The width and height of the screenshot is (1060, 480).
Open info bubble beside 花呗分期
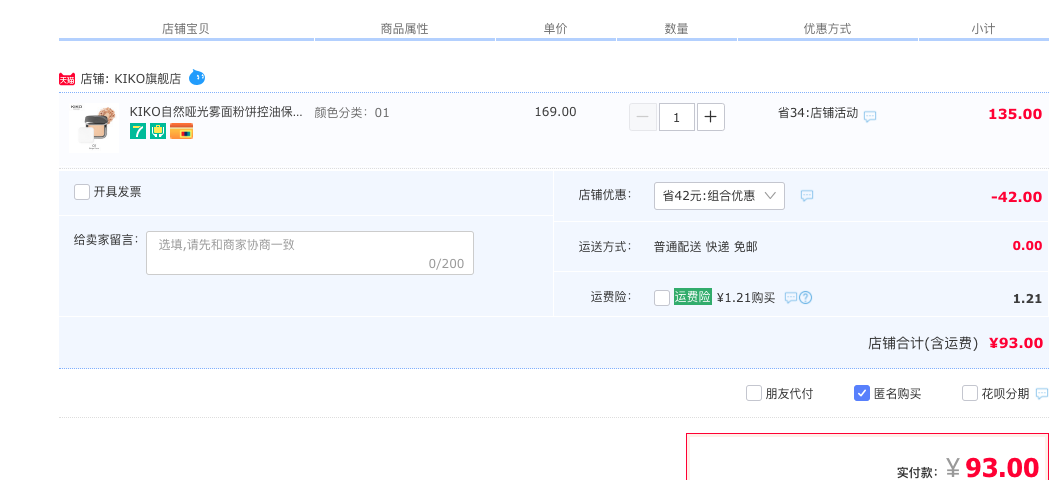[1042, 393]
